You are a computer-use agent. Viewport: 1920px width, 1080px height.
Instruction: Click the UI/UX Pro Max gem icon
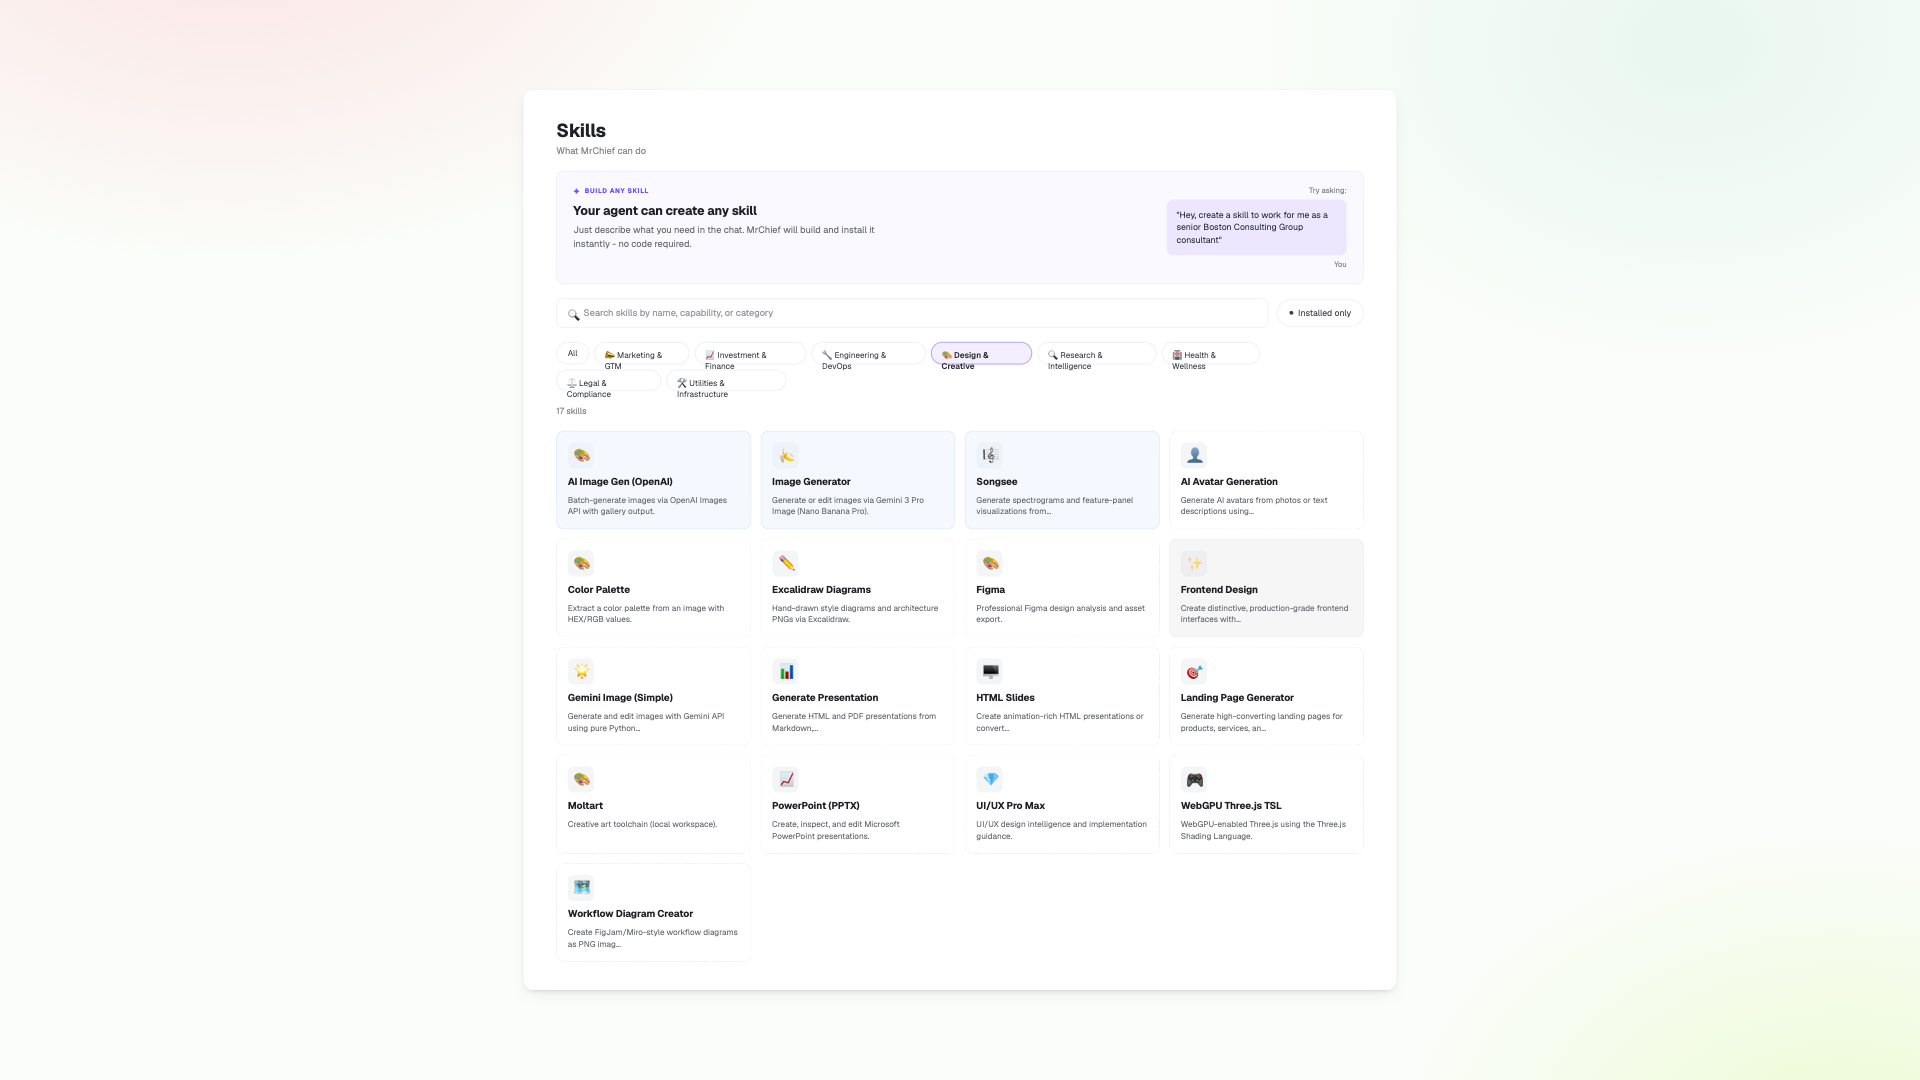point(990,780)
